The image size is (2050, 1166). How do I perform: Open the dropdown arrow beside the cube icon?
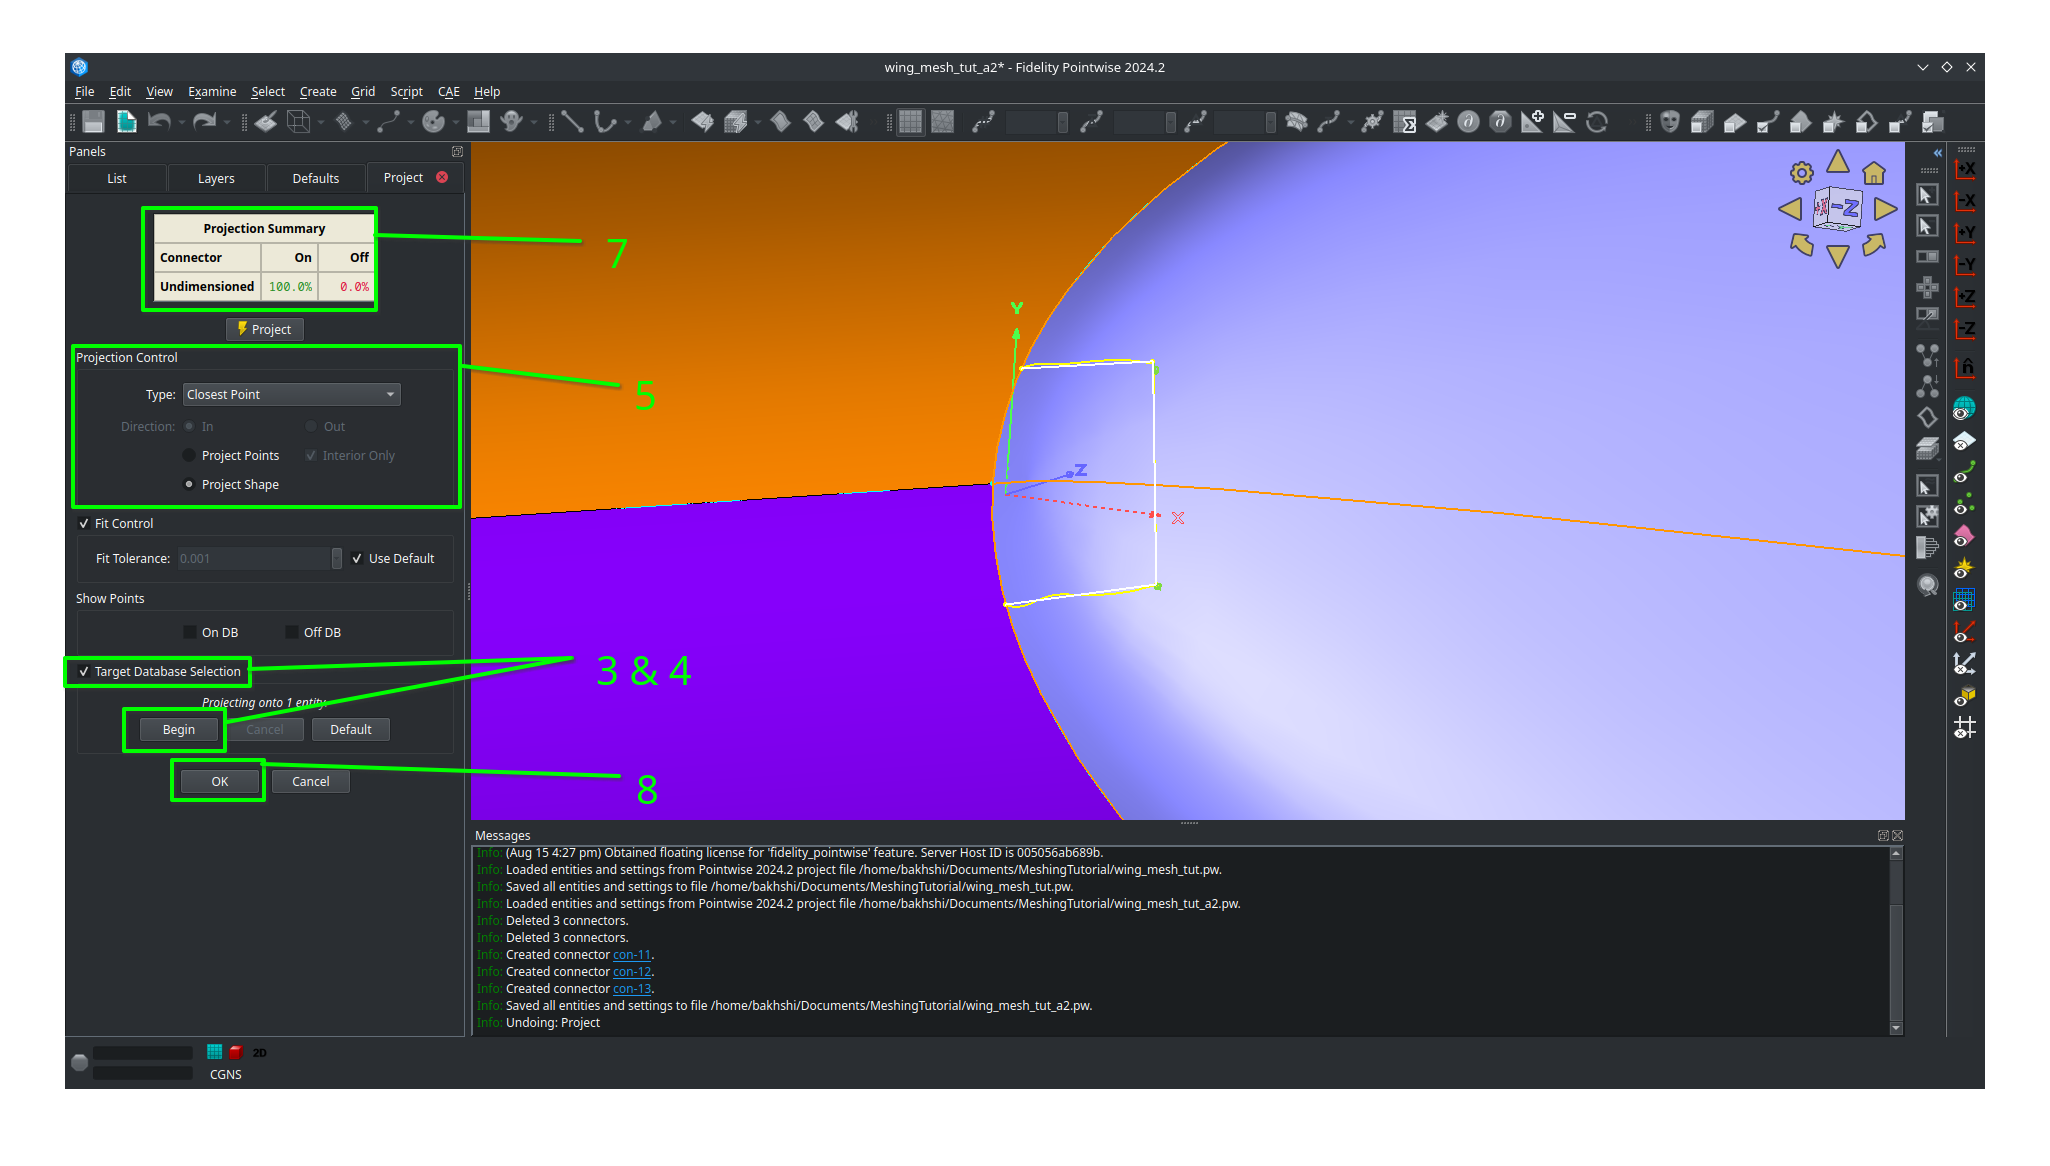tap(320, 121)
